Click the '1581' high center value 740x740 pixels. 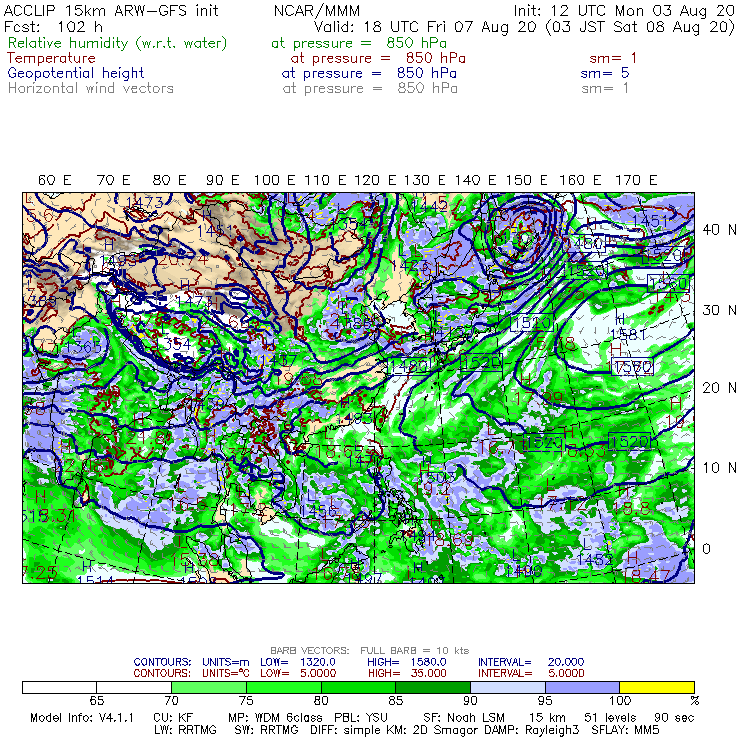[x=628, y=334]
